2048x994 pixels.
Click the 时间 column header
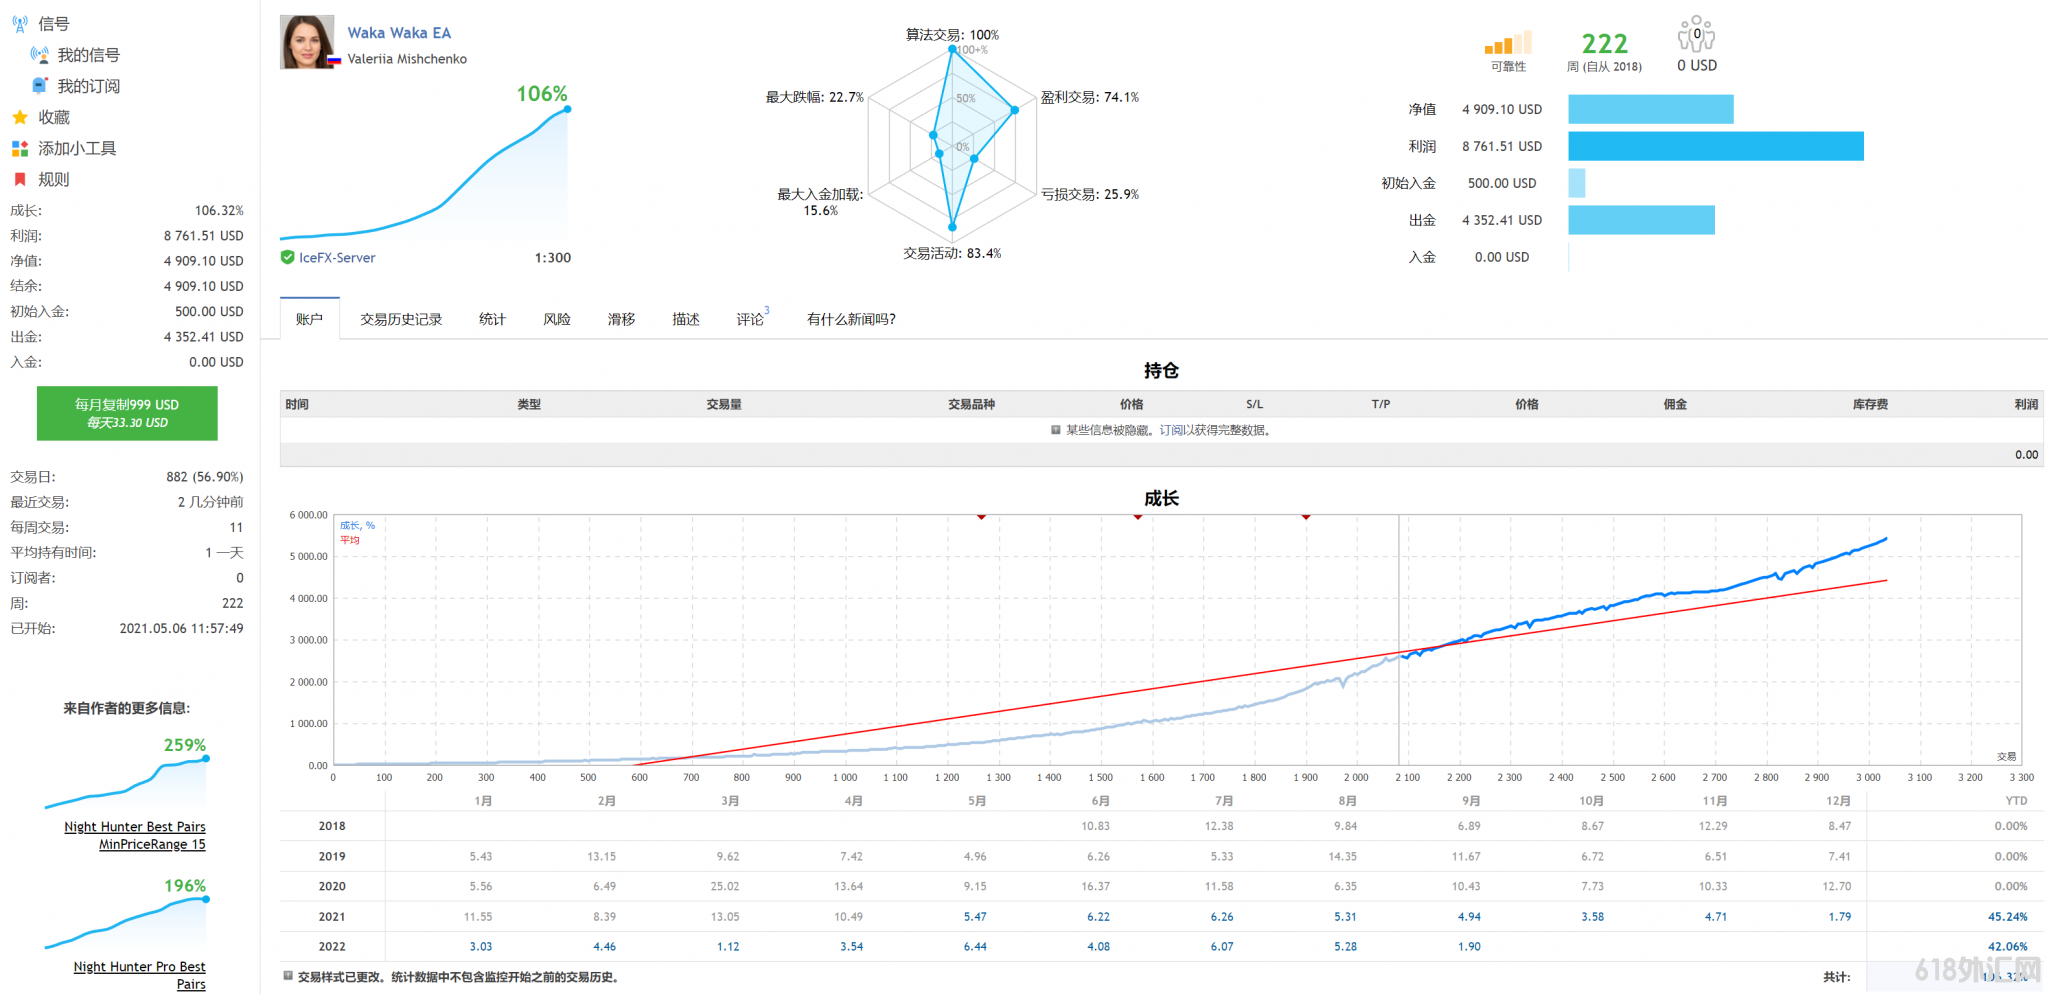[297, 404]
